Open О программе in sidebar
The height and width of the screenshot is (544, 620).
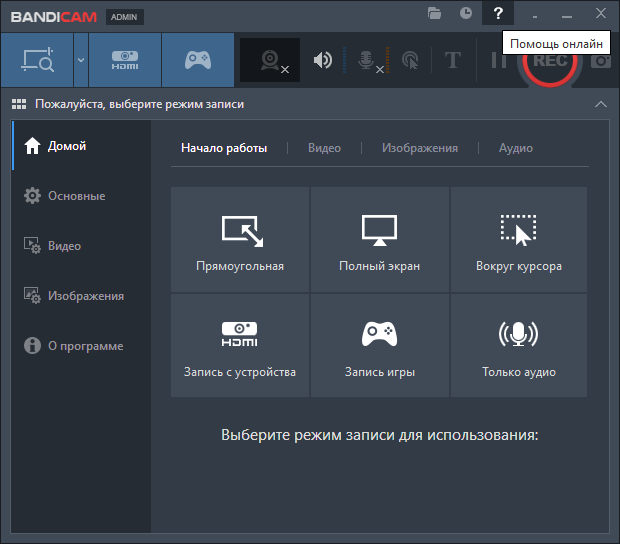pyautogui.click(x=81, y=346)
